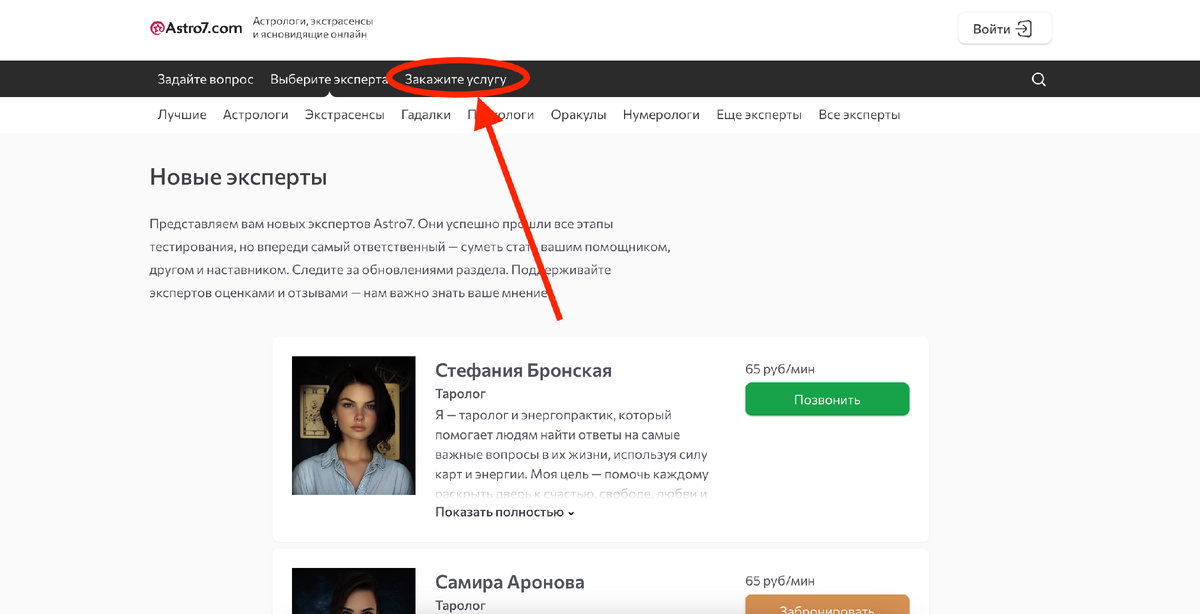1200x614 pixels.
Task: Open the Задайте вопрос menu item
Action: coord(206,79)
